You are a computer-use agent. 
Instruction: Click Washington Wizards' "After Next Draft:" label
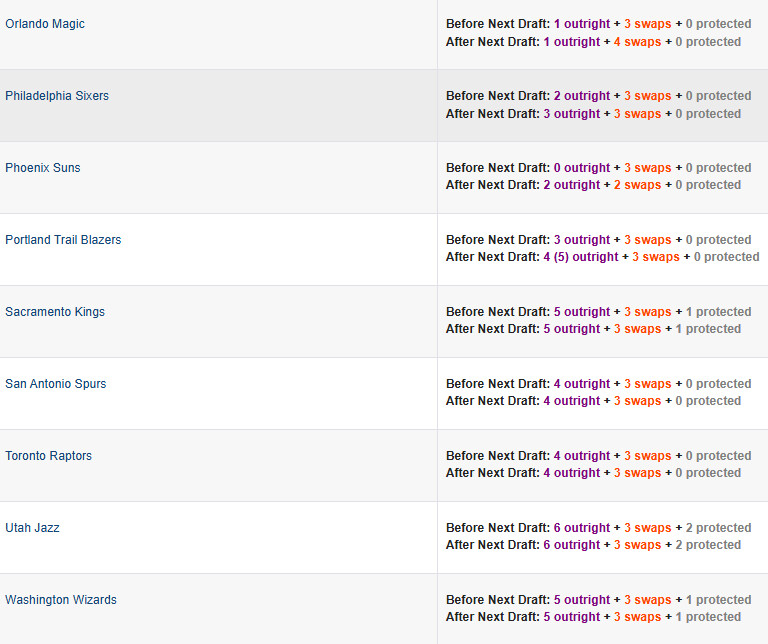(493, 617)
